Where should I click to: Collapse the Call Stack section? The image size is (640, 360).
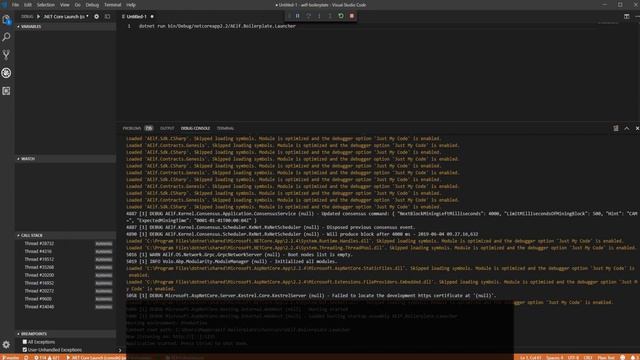pos(66,236)
